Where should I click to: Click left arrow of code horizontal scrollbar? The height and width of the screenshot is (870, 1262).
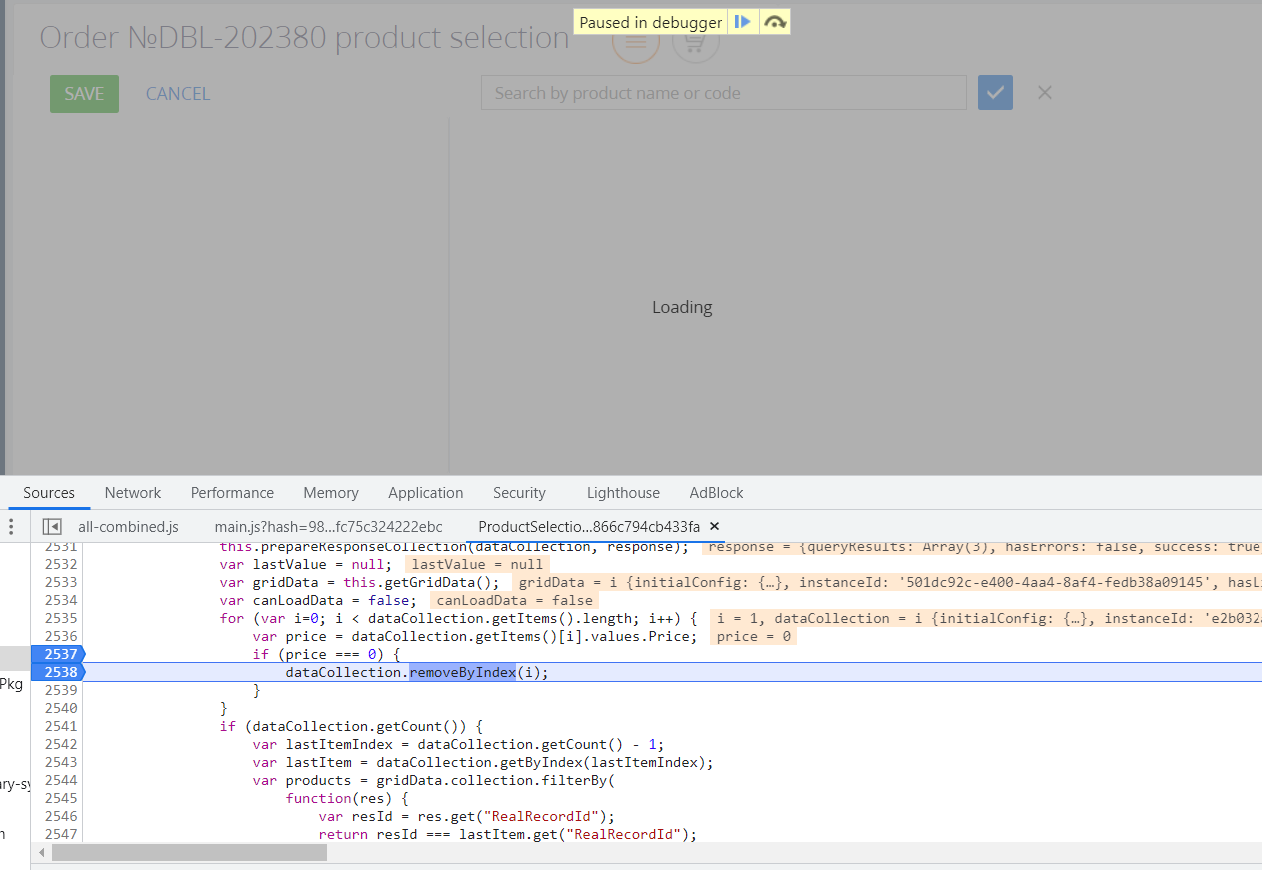pyautogui.click(x=41, y=853)
